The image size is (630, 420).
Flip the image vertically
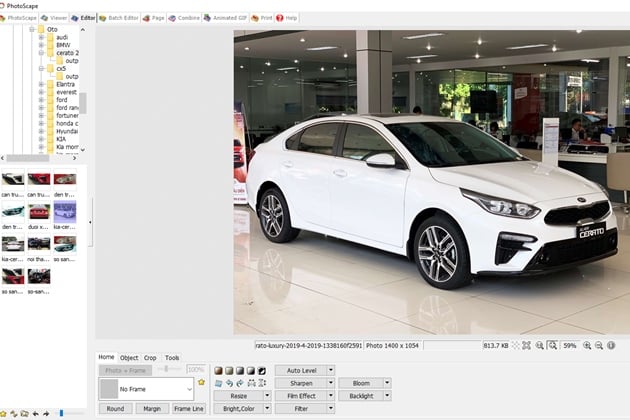pyautogui.click(x=262, y=383)
